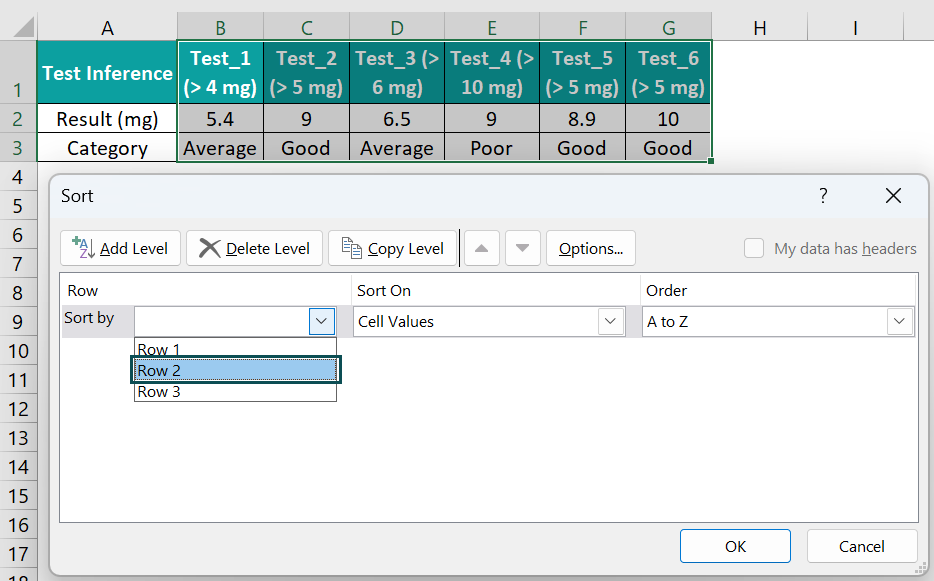Choose Row 2 in the dropdown list
This screenshot has width=934, height=581.
[x=235, y=370]
